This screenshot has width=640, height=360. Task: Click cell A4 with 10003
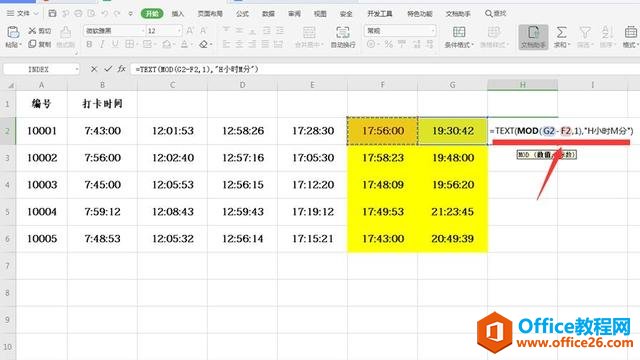(42, 185)
